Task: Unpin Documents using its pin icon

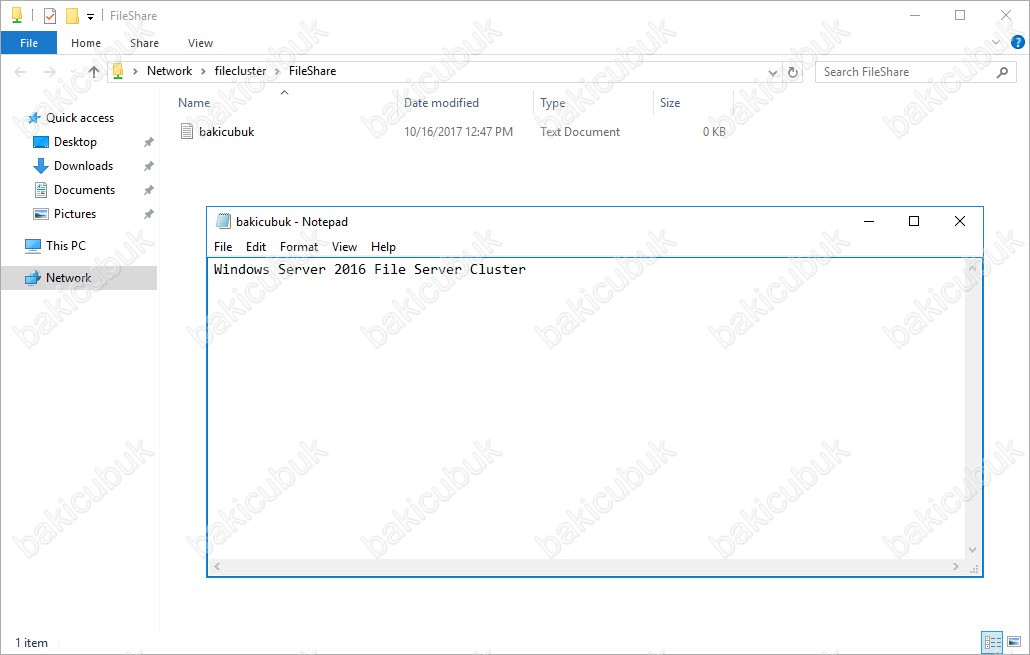Action: (x=149, y=190)
